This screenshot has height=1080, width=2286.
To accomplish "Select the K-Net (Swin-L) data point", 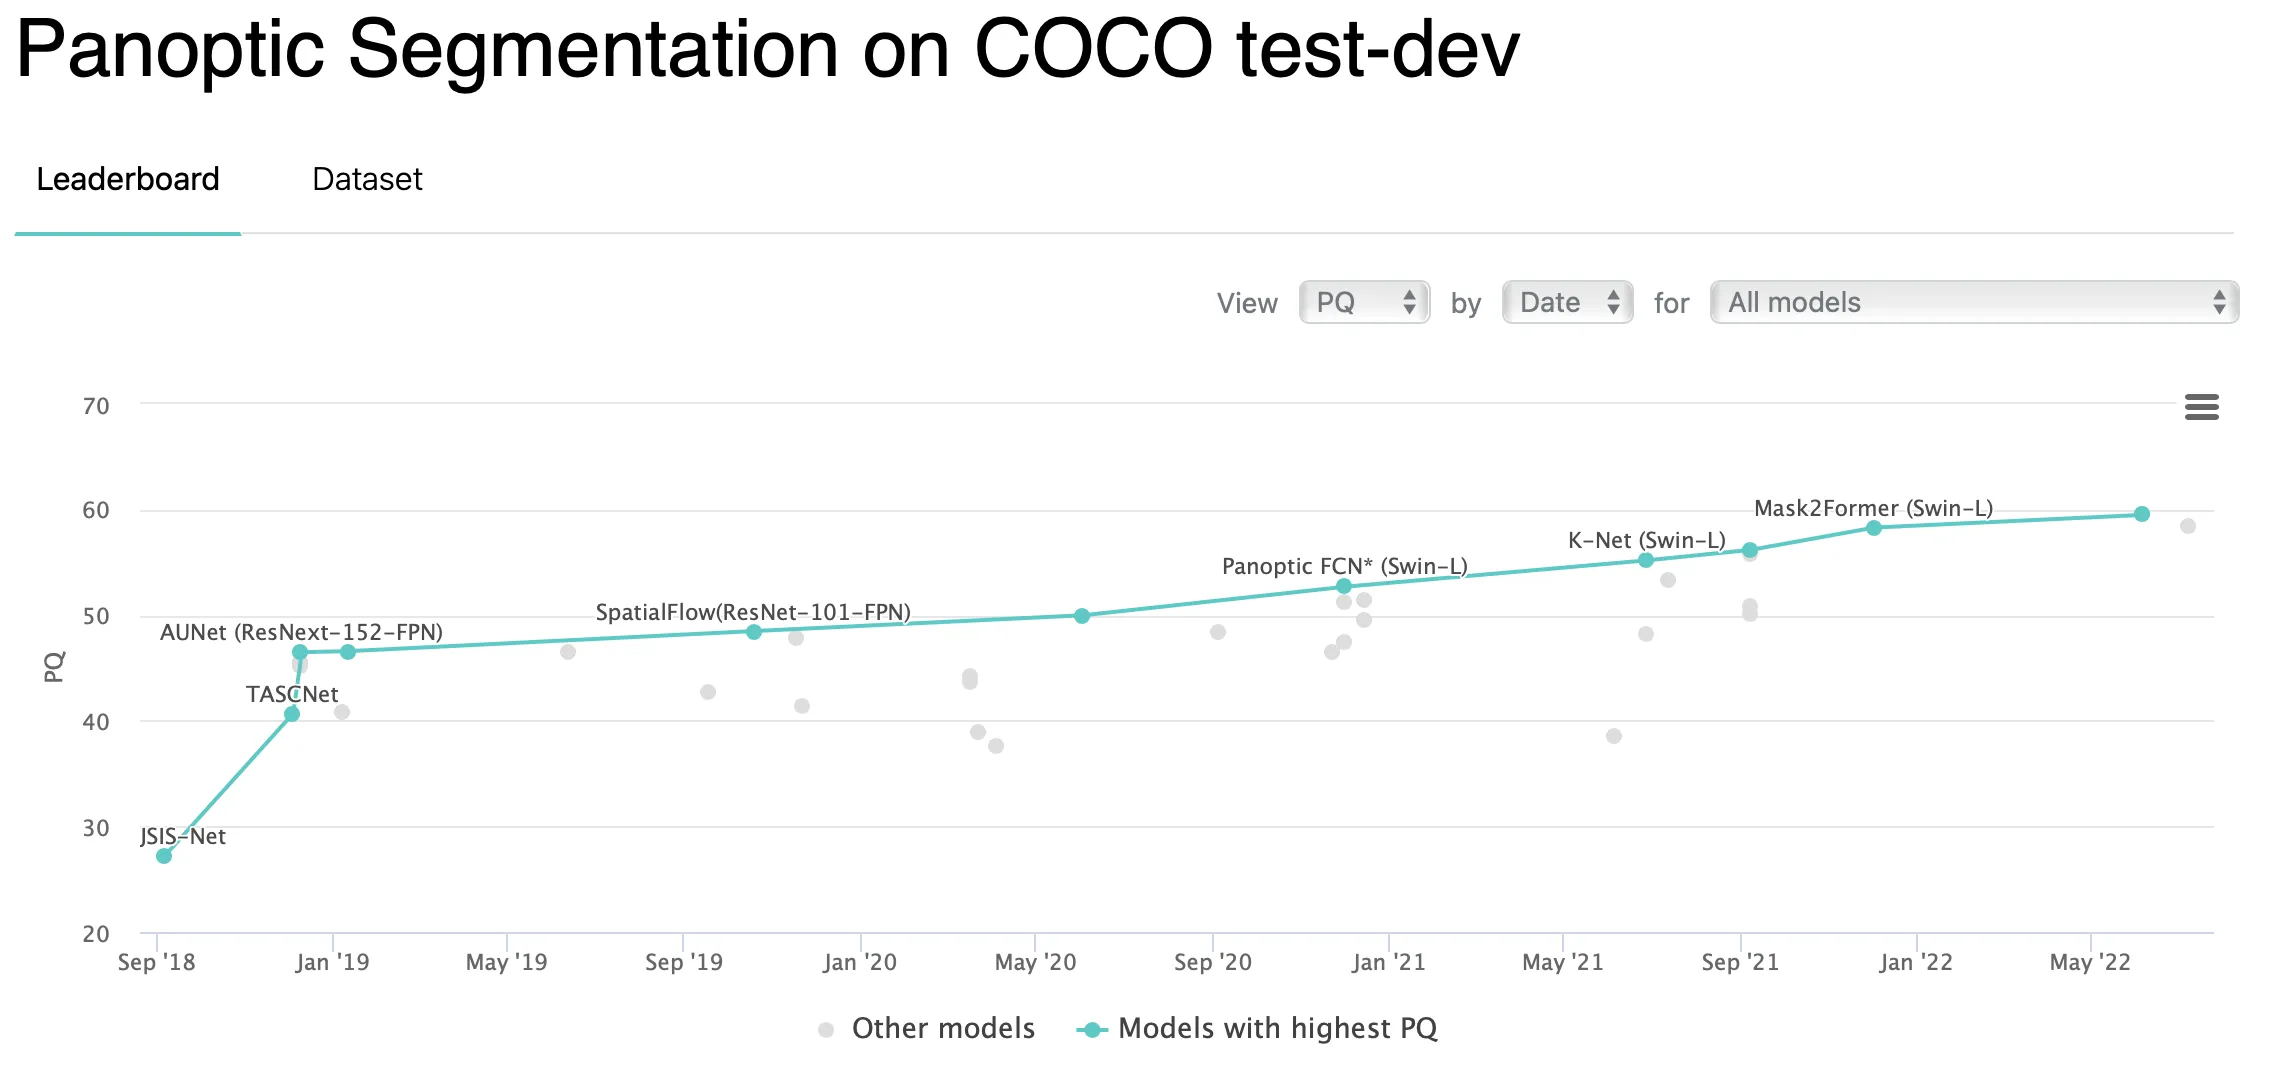I will [1646, 560].
